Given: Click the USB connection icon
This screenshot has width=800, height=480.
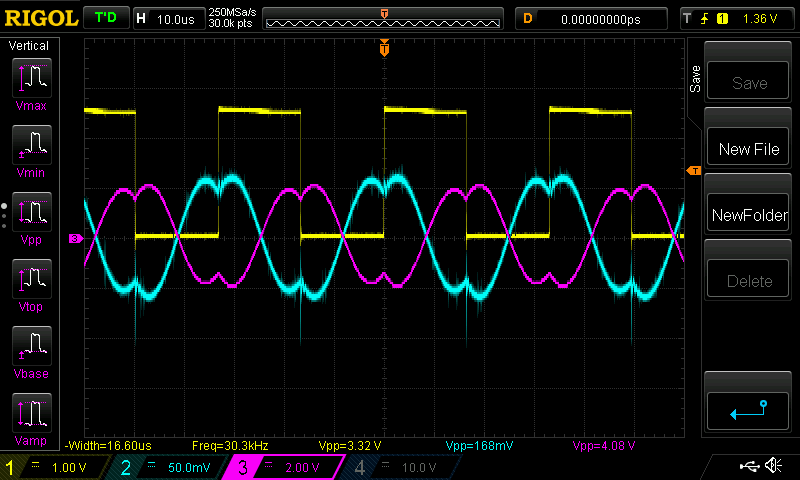Looking at the screenshot, I should tap(749, 466).
